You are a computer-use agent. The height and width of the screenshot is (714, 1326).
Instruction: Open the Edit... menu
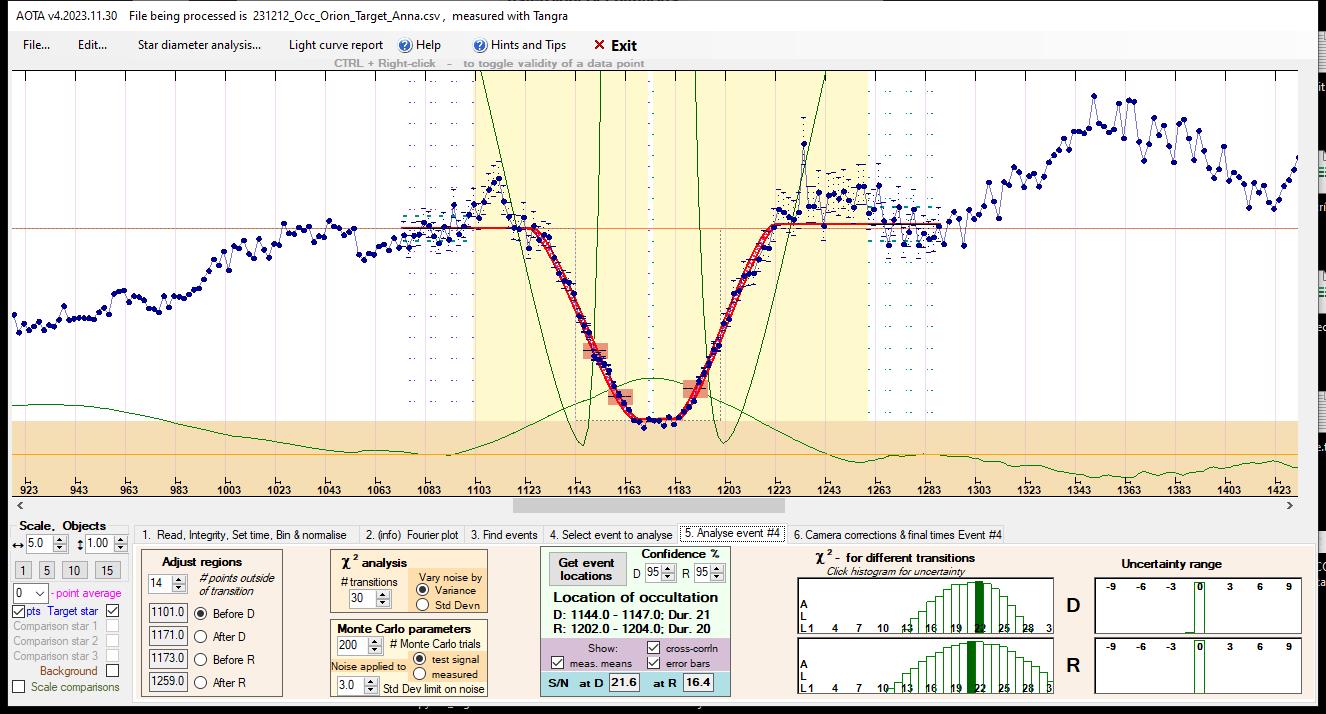coord(92,45)
